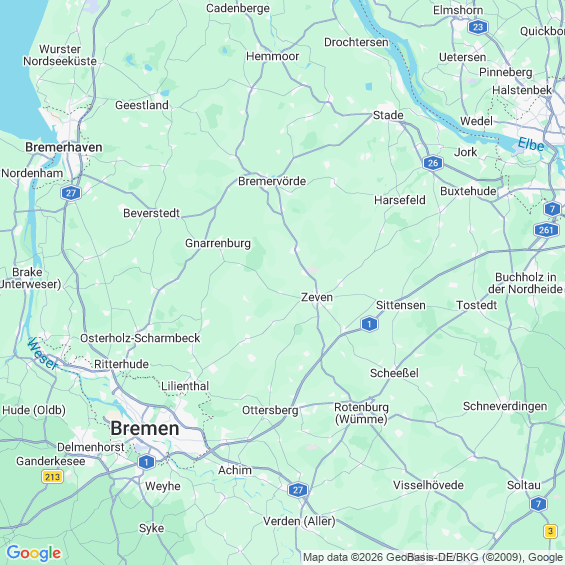Click the A27 shield below Bremerhaven
Image resolution: width=565 pixels, height=565 pixels.
pyautogui.click(x=71, y=193)
